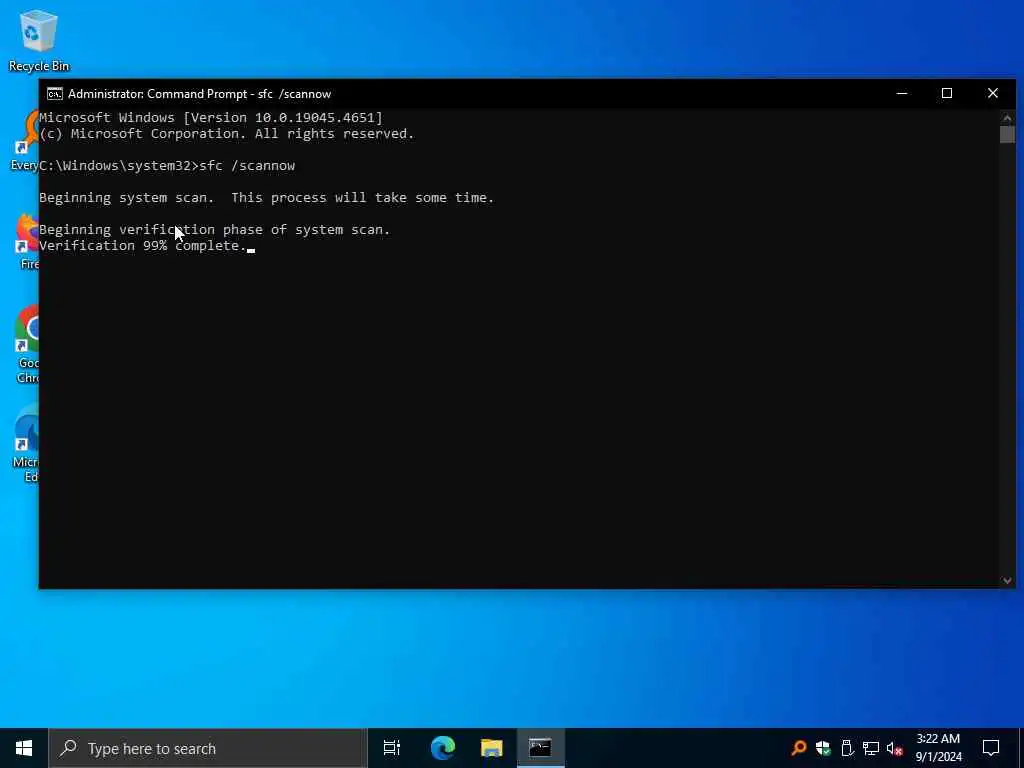Open the clock showing 3:22 AM
1024x768 pixels.
938,748
